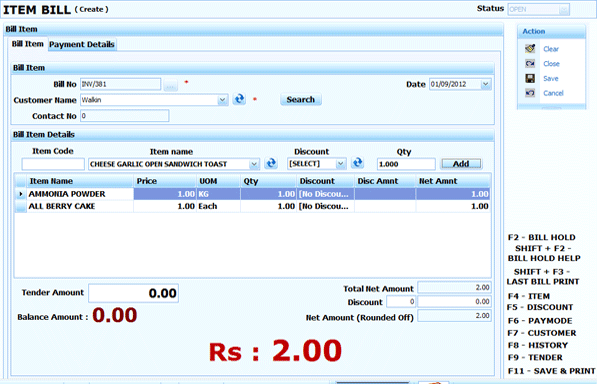Refresh the Customer Name list
The width and height of the screenshot is (597, 384).
click(239, 99)
